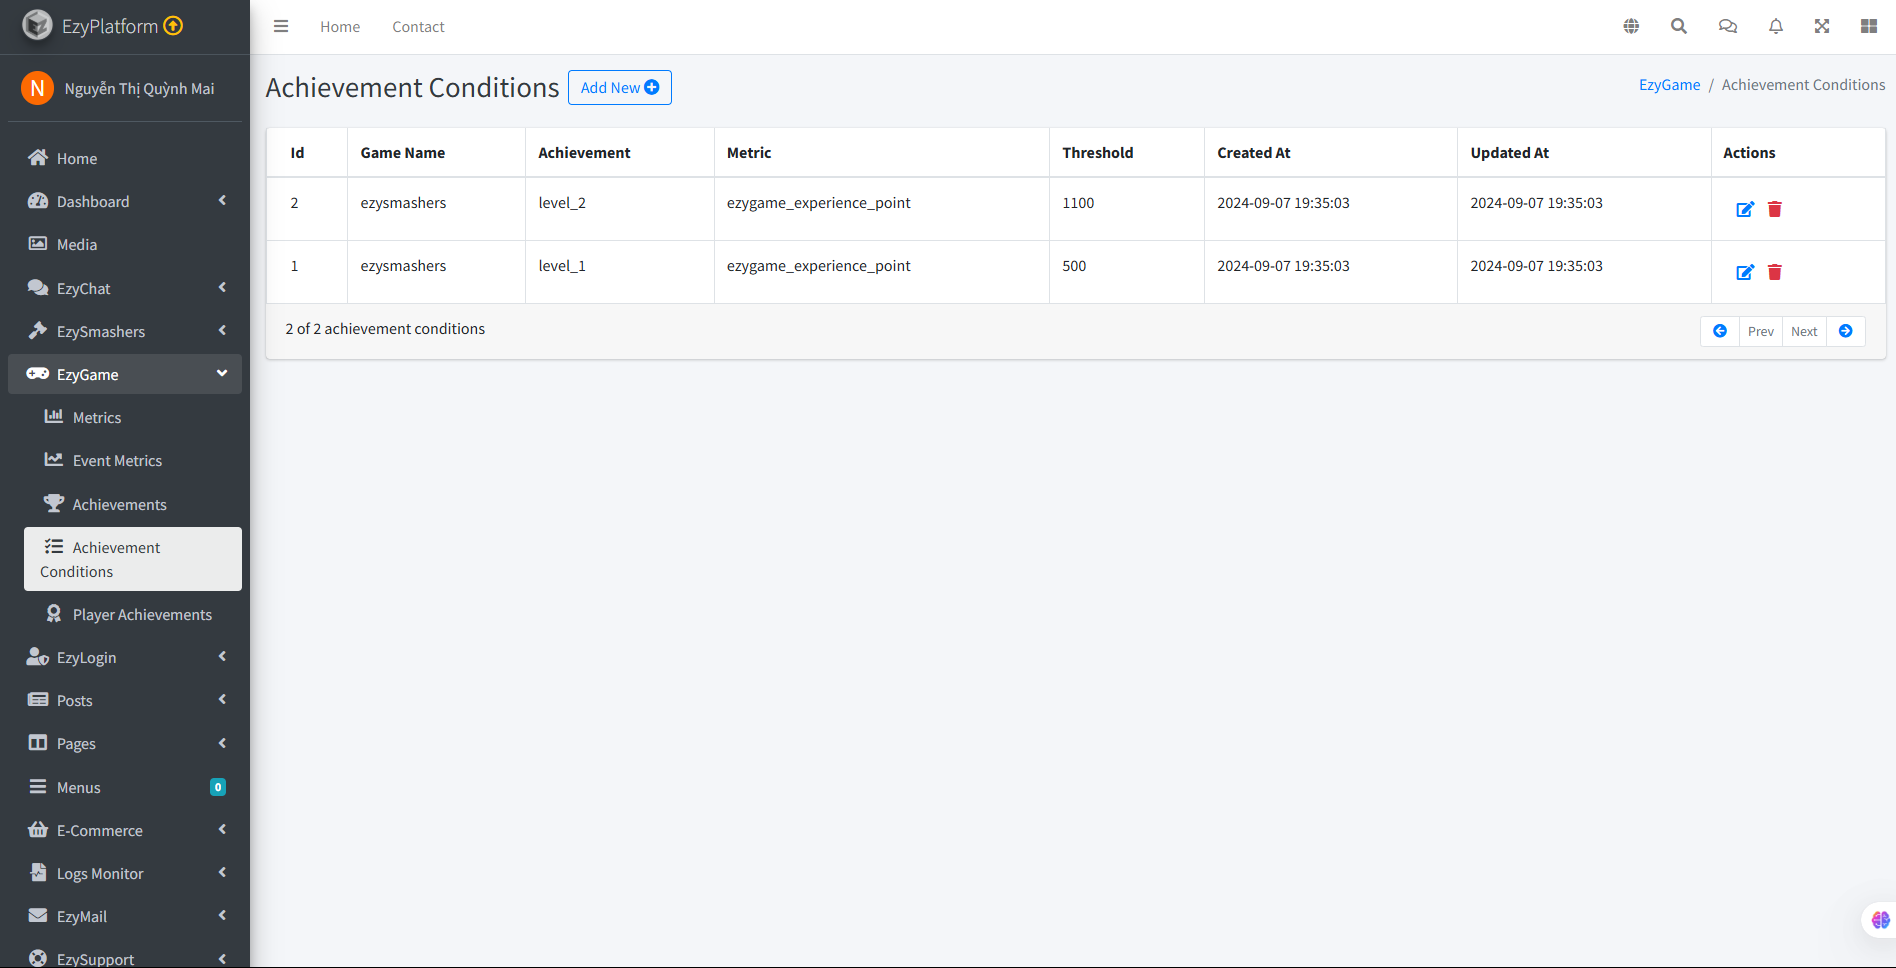This screenshot has height=968, width=1896.
Task: Switch to the Contact page
Action: (x=418, y=26)
